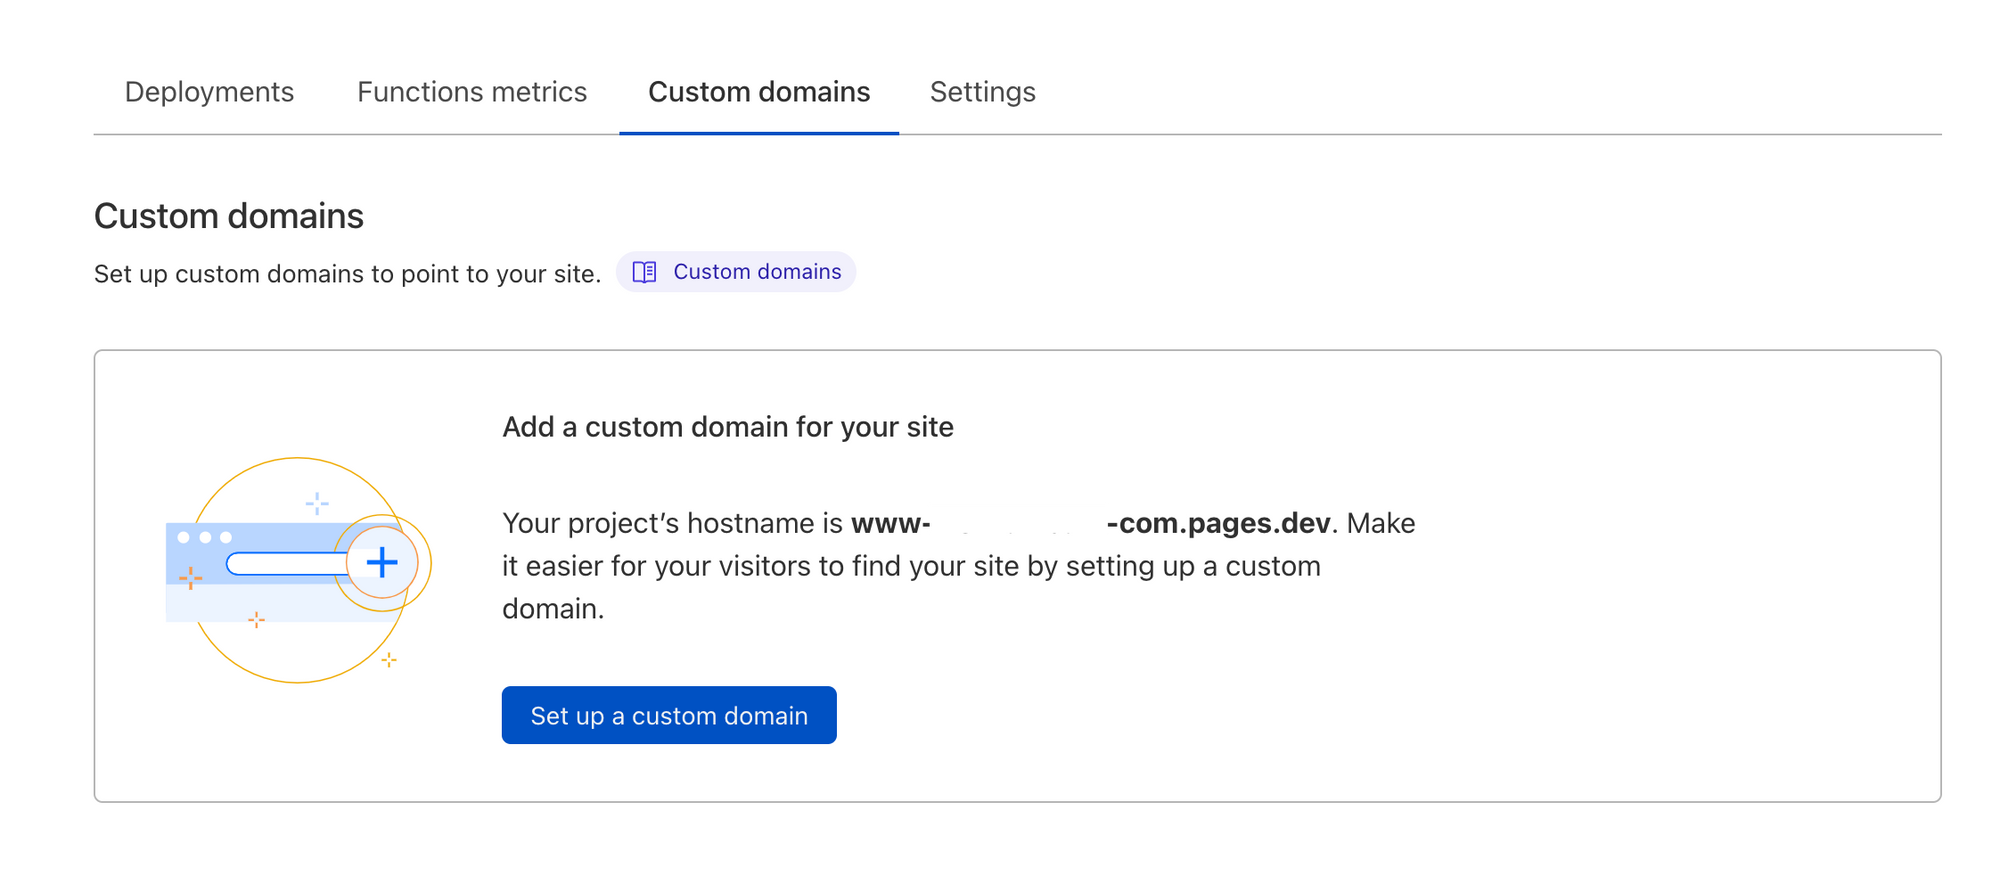Open the Deployments tab
The image size is (2000, 875).
click(x=209, y=92)
